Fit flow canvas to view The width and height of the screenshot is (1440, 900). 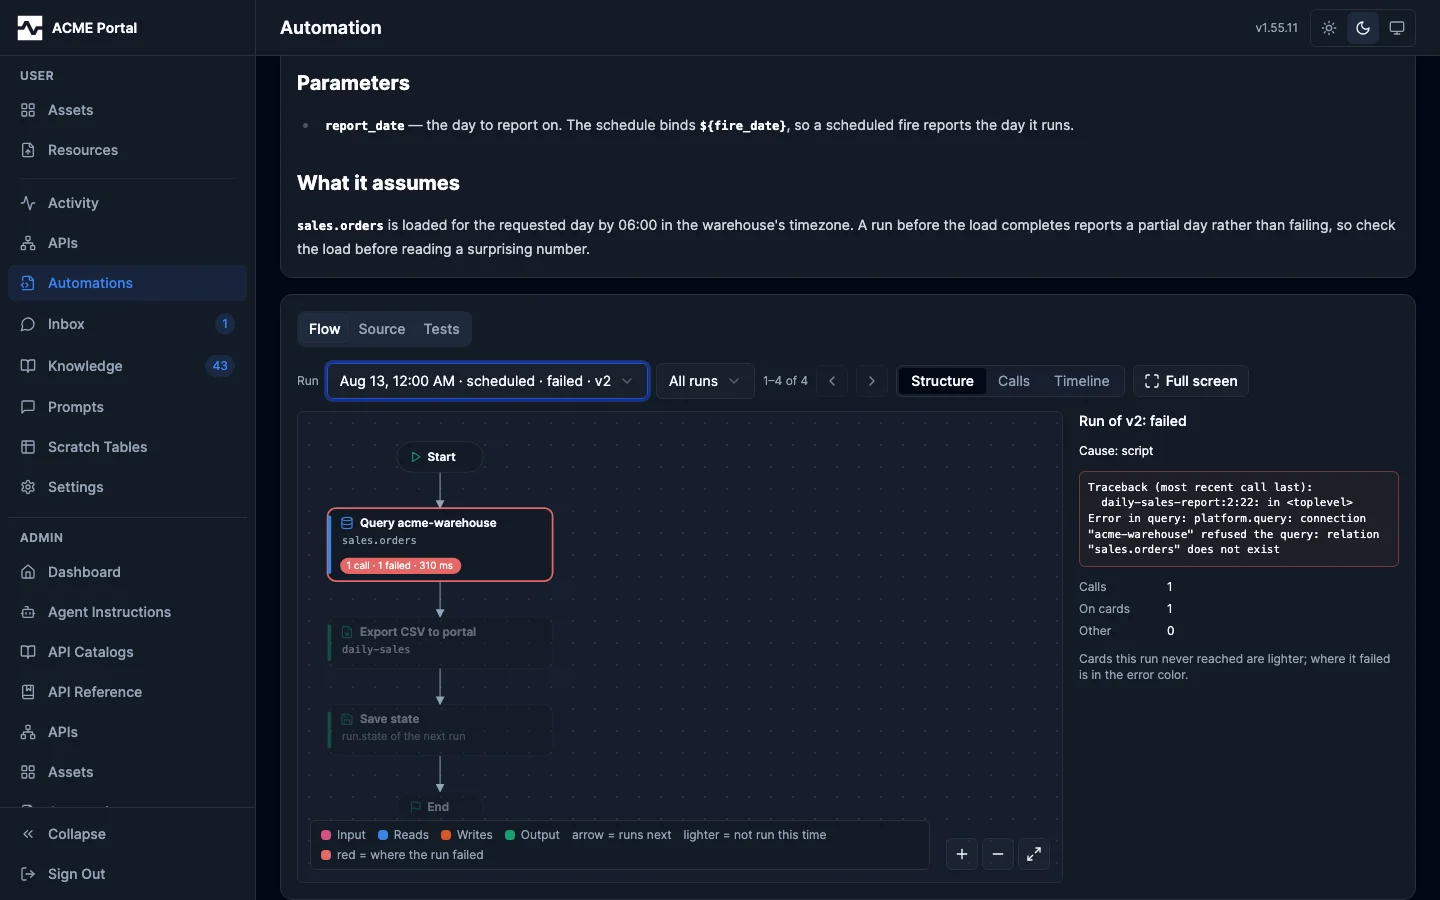point(1034,854)
